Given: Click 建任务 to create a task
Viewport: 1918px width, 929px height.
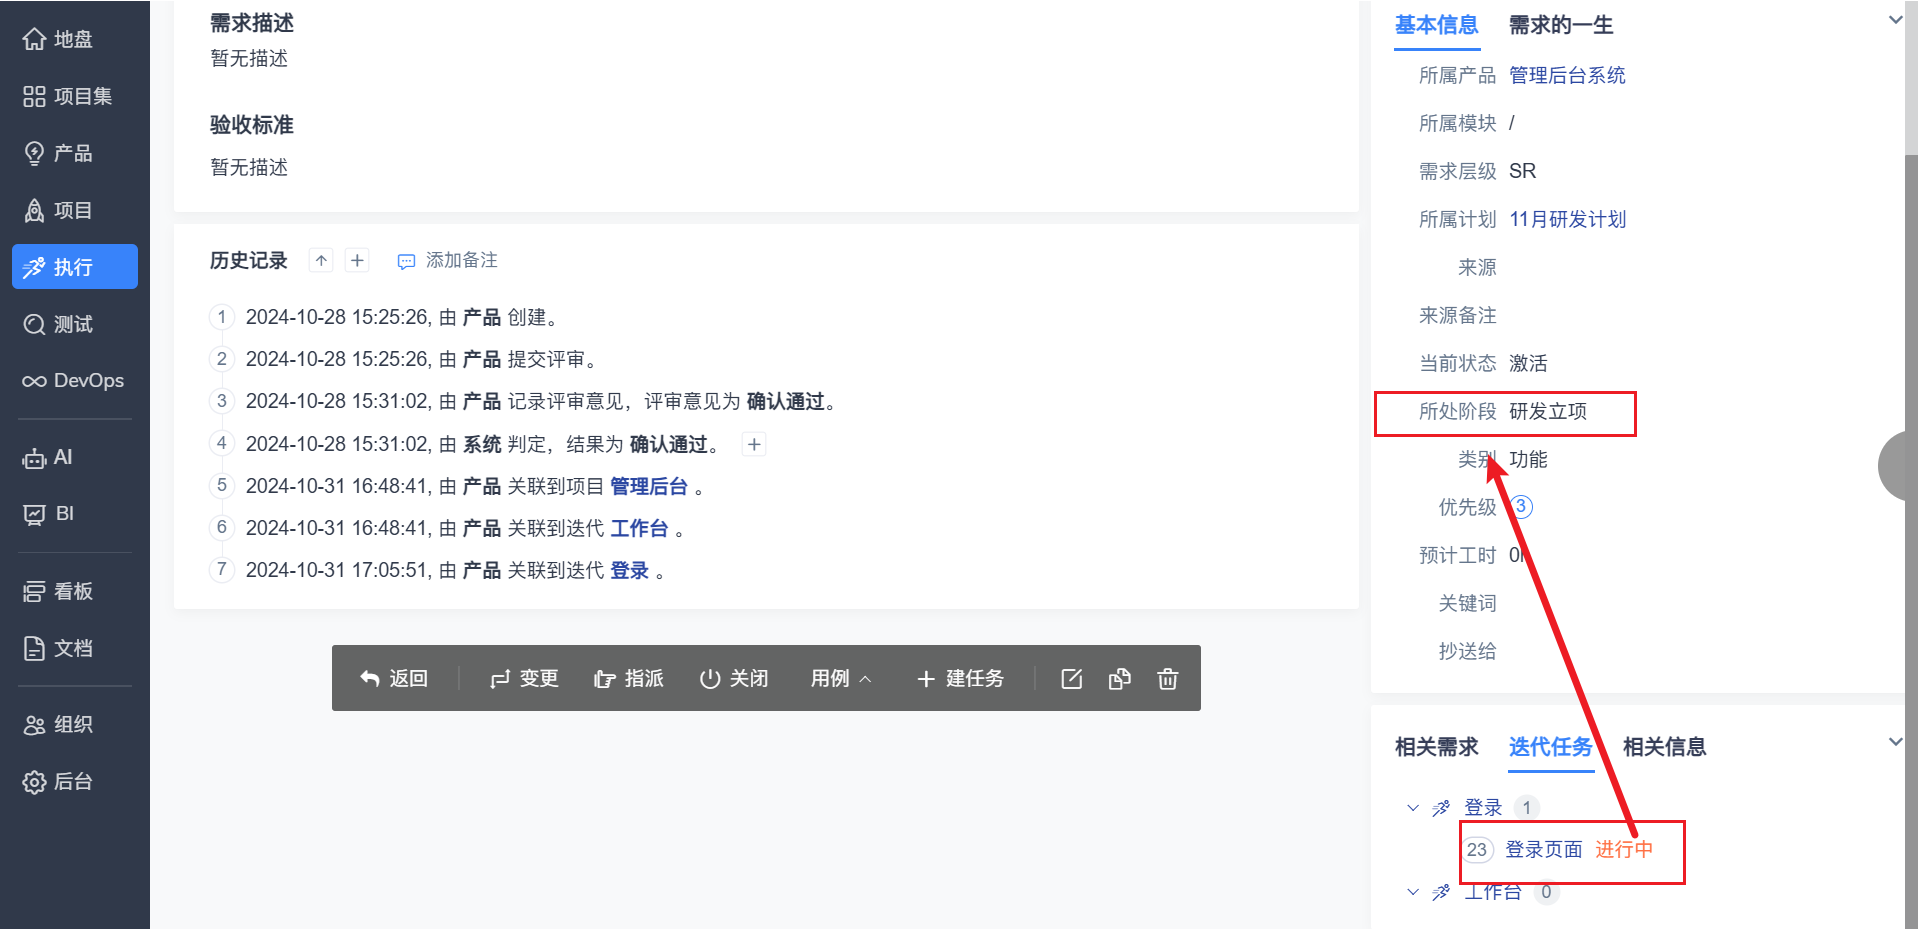Looking at the screenshot, I should point(960,678).
